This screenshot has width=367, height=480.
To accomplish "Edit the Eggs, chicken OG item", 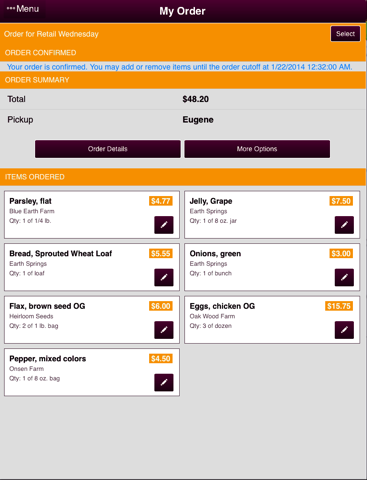I will click(x=344, y=330).
